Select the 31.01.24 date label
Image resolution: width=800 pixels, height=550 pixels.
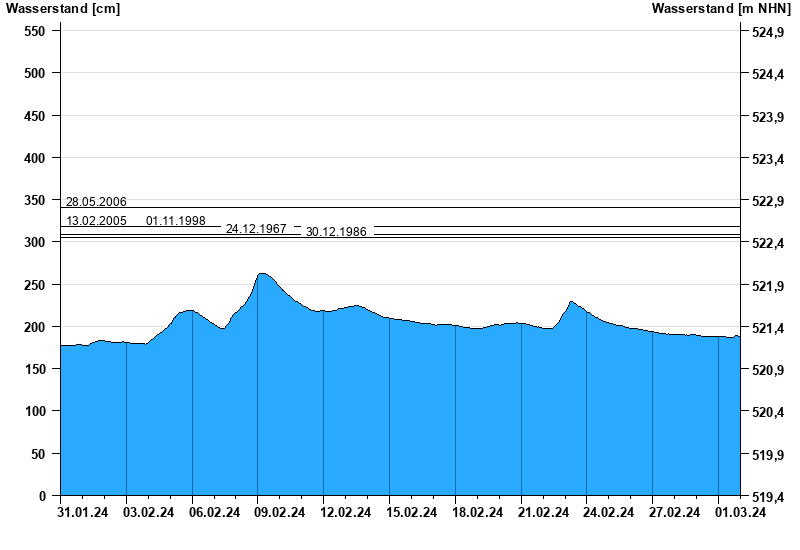(82, 513)
